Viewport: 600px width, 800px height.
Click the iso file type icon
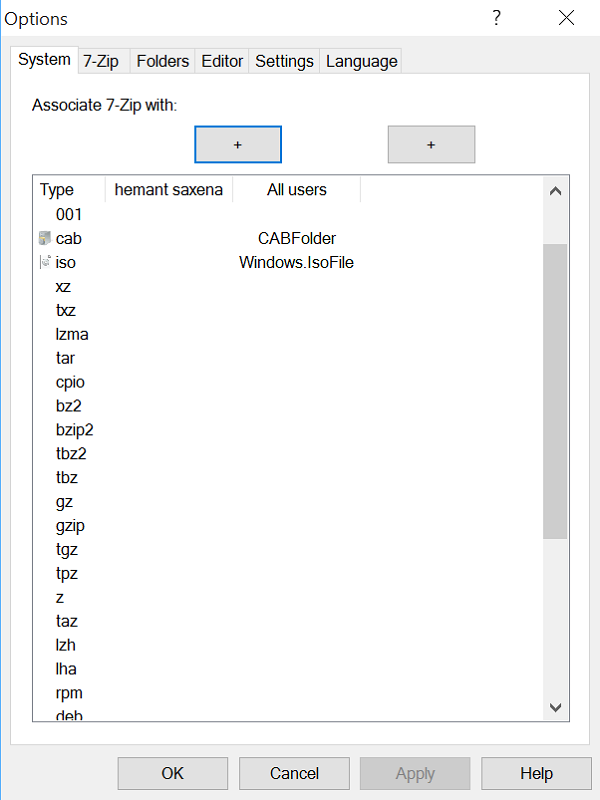tap(44, 263)
